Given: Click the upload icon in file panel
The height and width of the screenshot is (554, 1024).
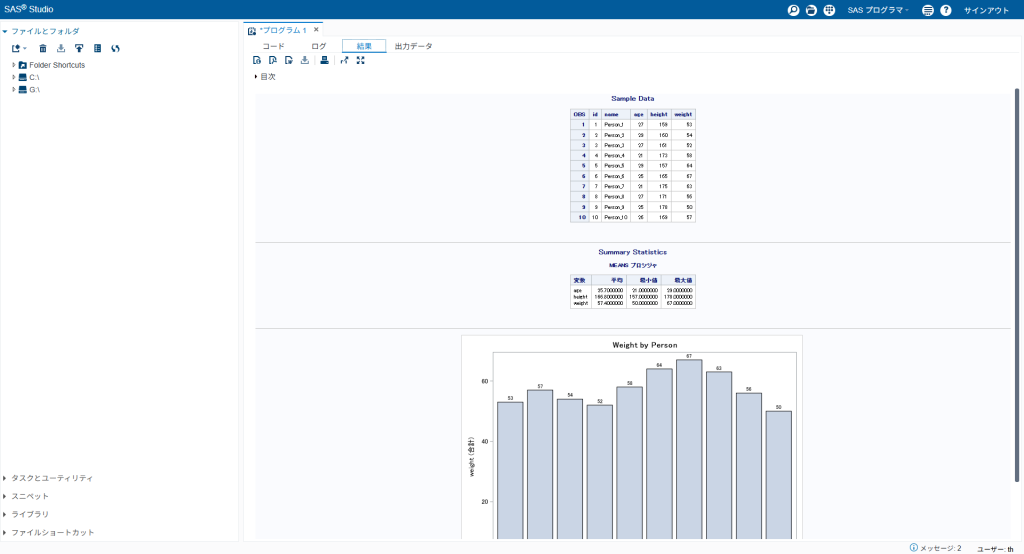Looking at the screenshot, I should coord(79,48).
